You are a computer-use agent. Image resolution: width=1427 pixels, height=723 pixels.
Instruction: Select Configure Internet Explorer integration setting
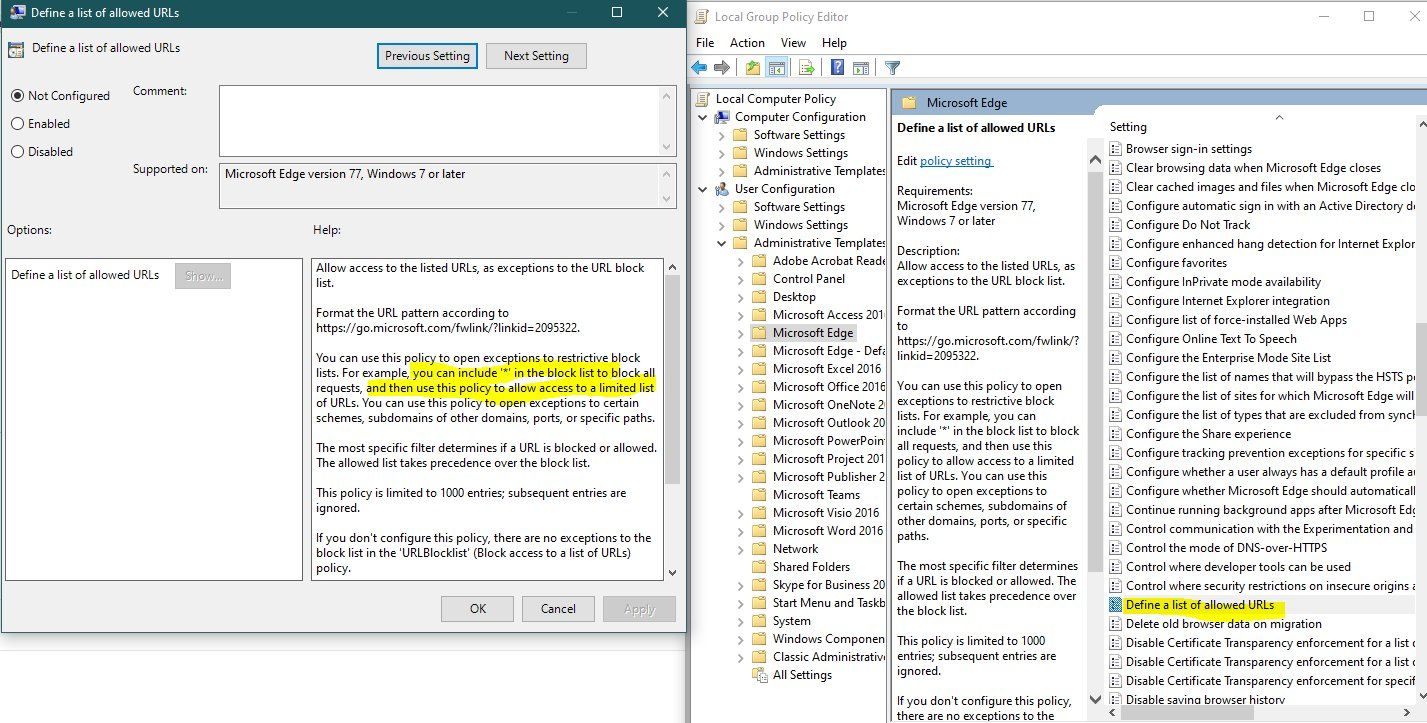pos(1228,301)
